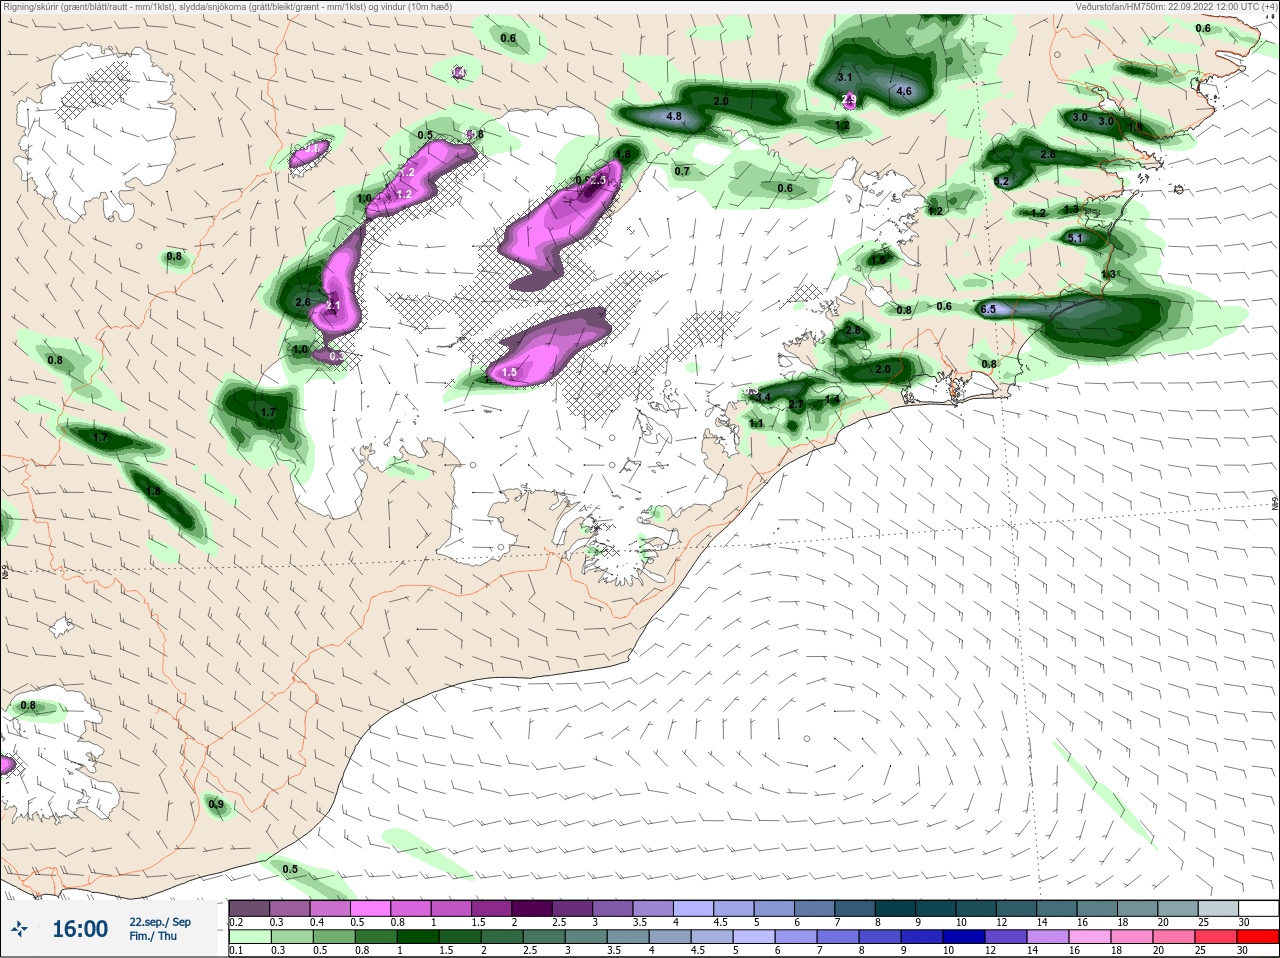Click the 4.8 precipitation value on map
Image resolution: width=1280 pixels, height=958 pixels.
674,116
